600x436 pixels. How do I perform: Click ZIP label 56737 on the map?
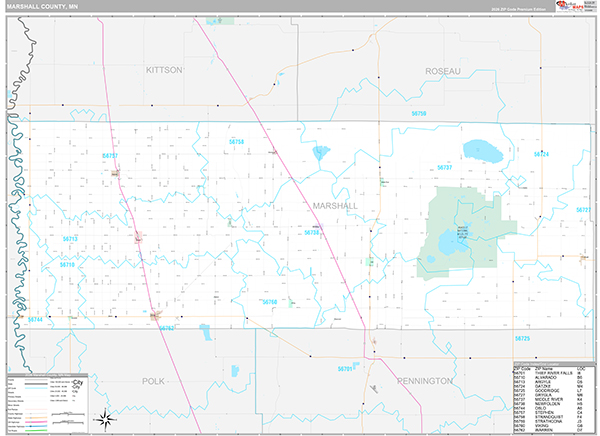point(445,168)
